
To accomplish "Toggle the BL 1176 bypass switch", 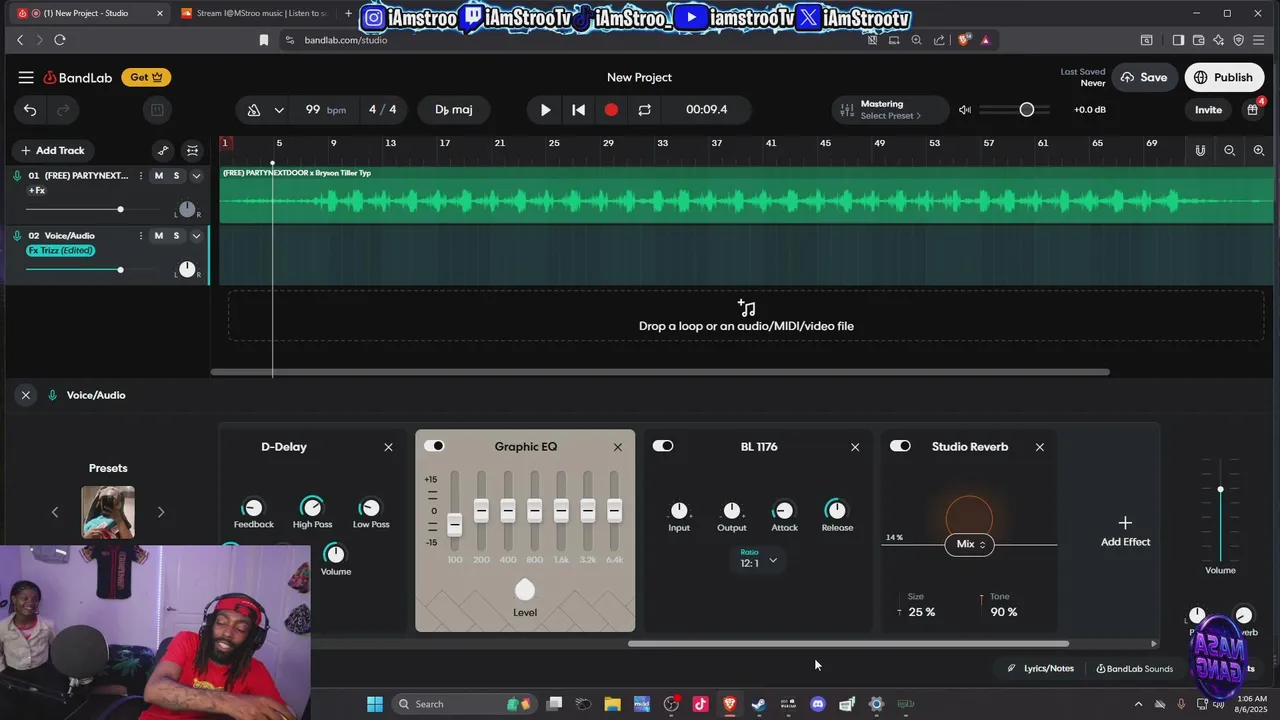I will coord(663,446).
